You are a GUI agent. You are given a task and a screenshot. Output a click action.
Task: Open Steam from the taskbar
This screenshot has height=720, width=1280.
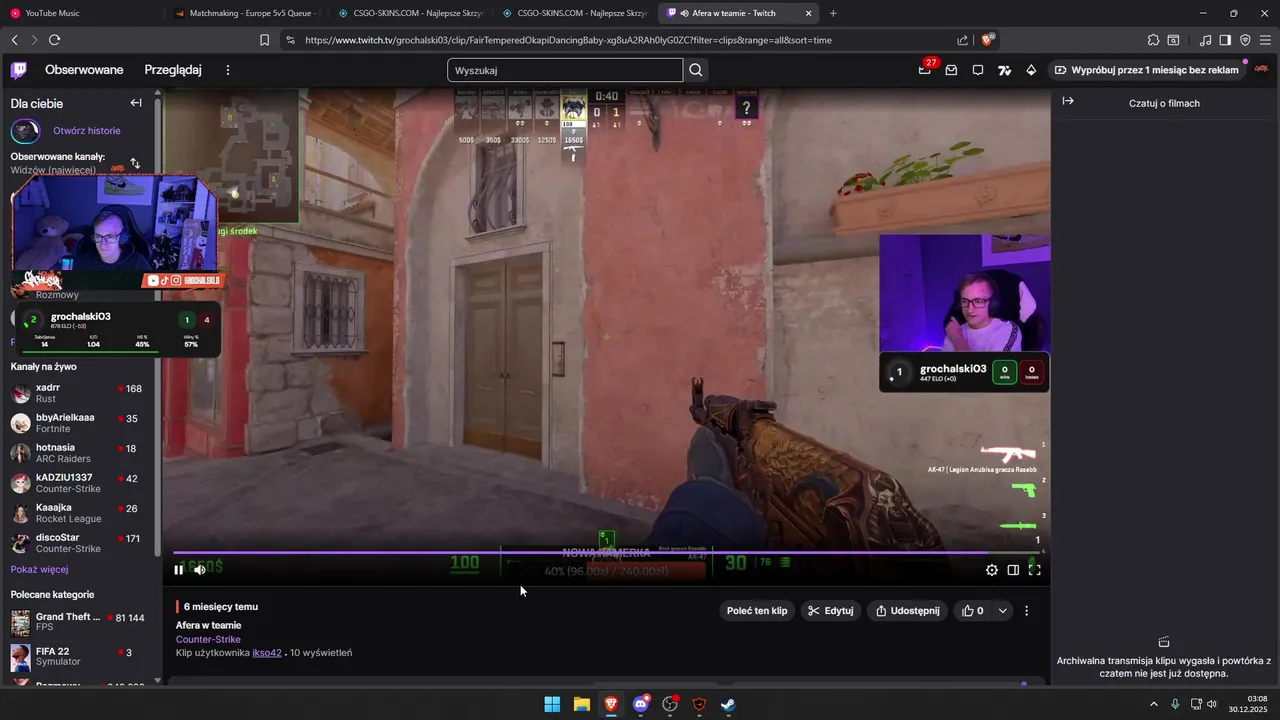click(x=728, y=704)
